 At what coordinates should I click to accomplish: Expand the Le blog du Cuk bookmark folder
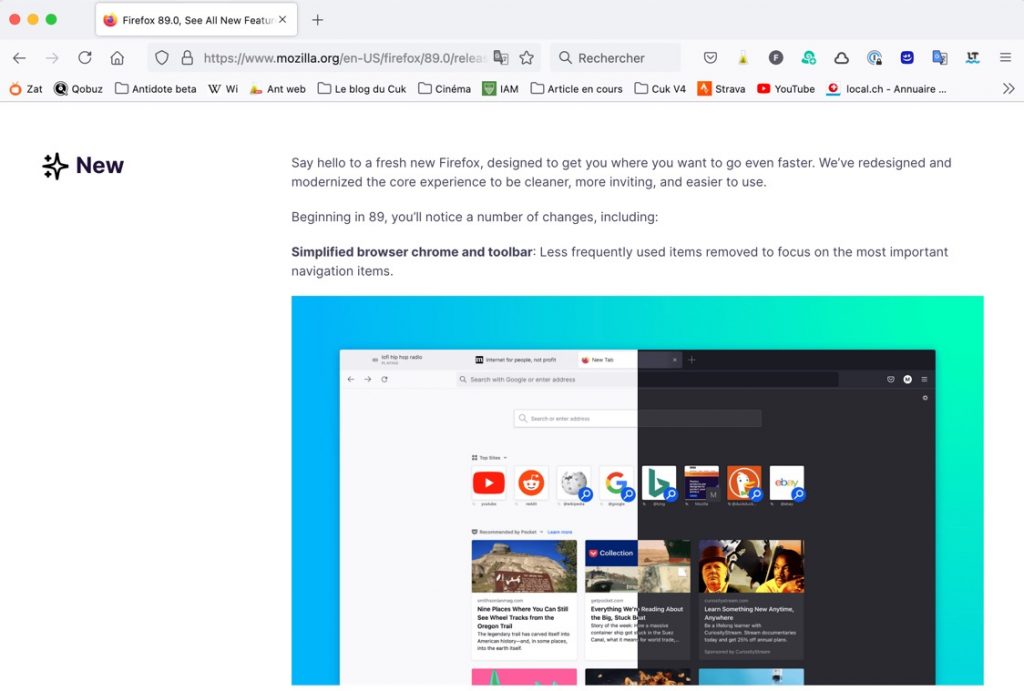[362, 89]
